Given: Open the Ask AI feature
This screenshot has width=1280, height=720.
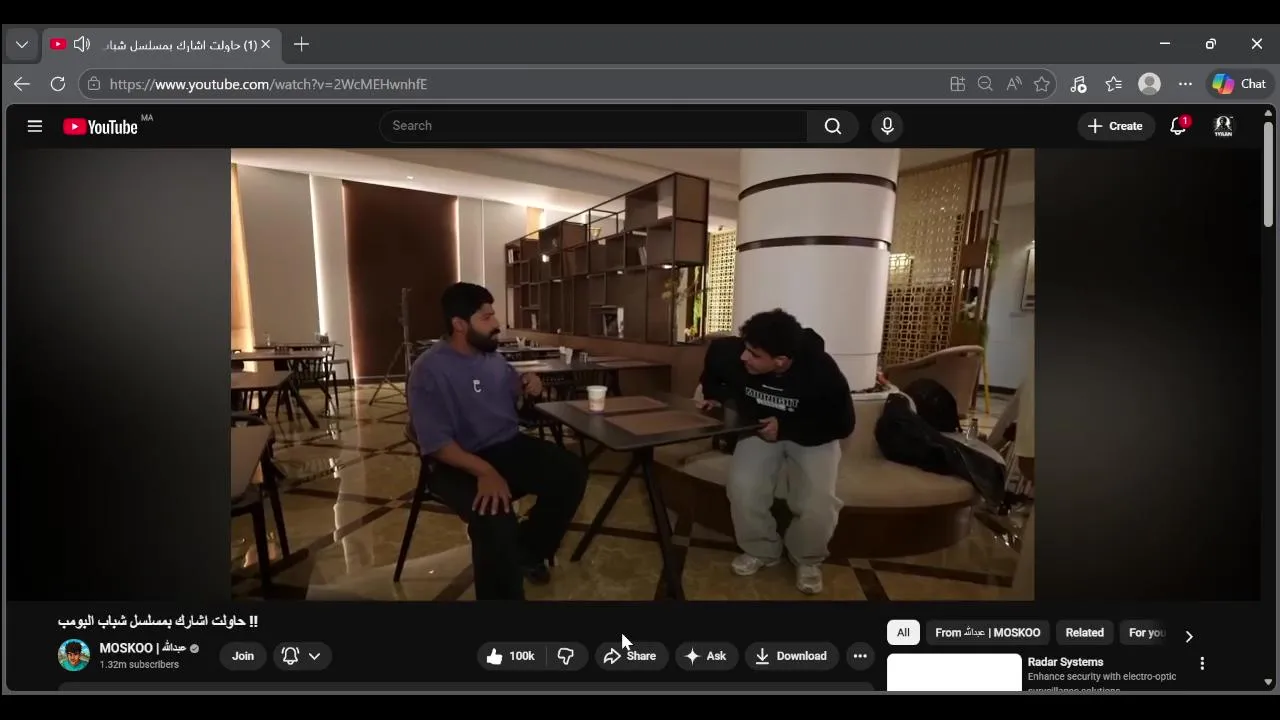Looking at the screenshot, I should tap(706, 656).
